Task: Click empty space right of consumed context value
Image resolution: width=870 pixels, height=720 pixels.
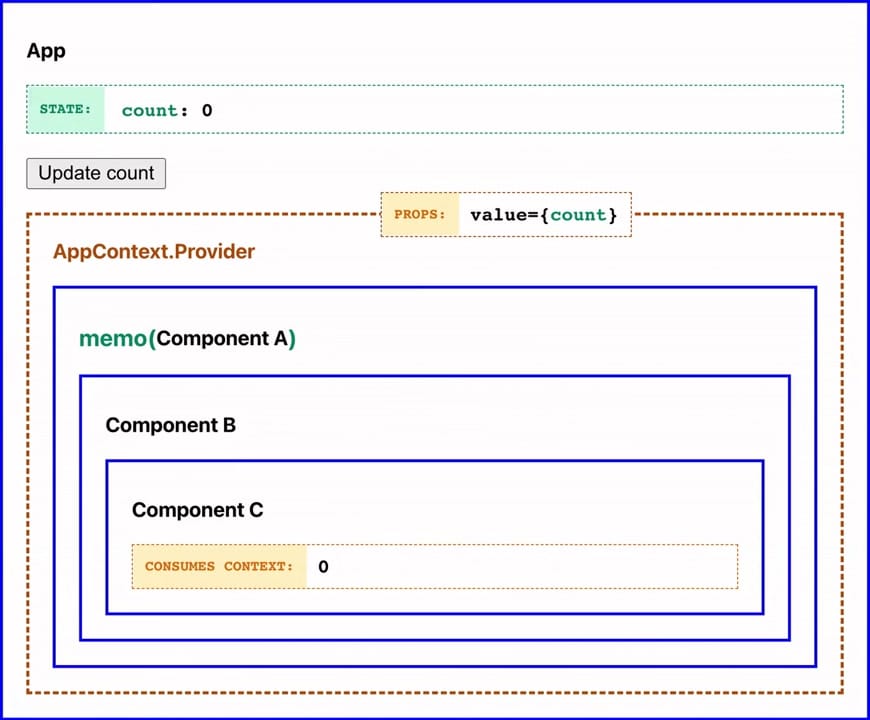Action: click(x=530, y=567)
